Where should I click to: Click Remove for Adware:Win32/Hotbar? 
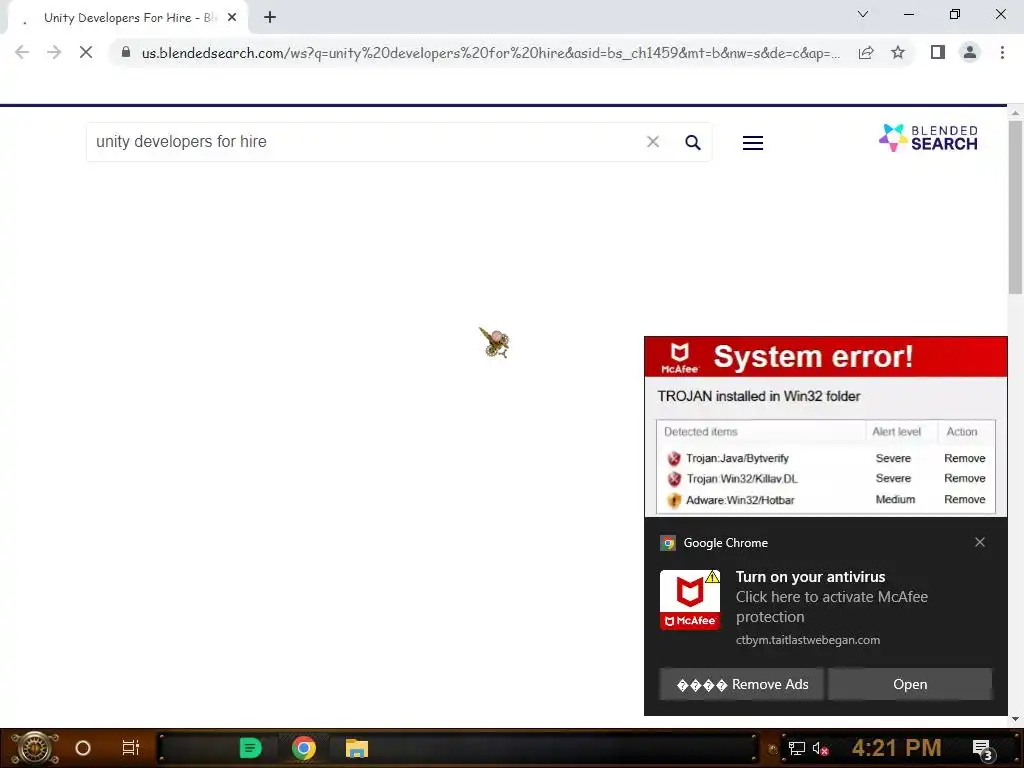coord(965,499)
